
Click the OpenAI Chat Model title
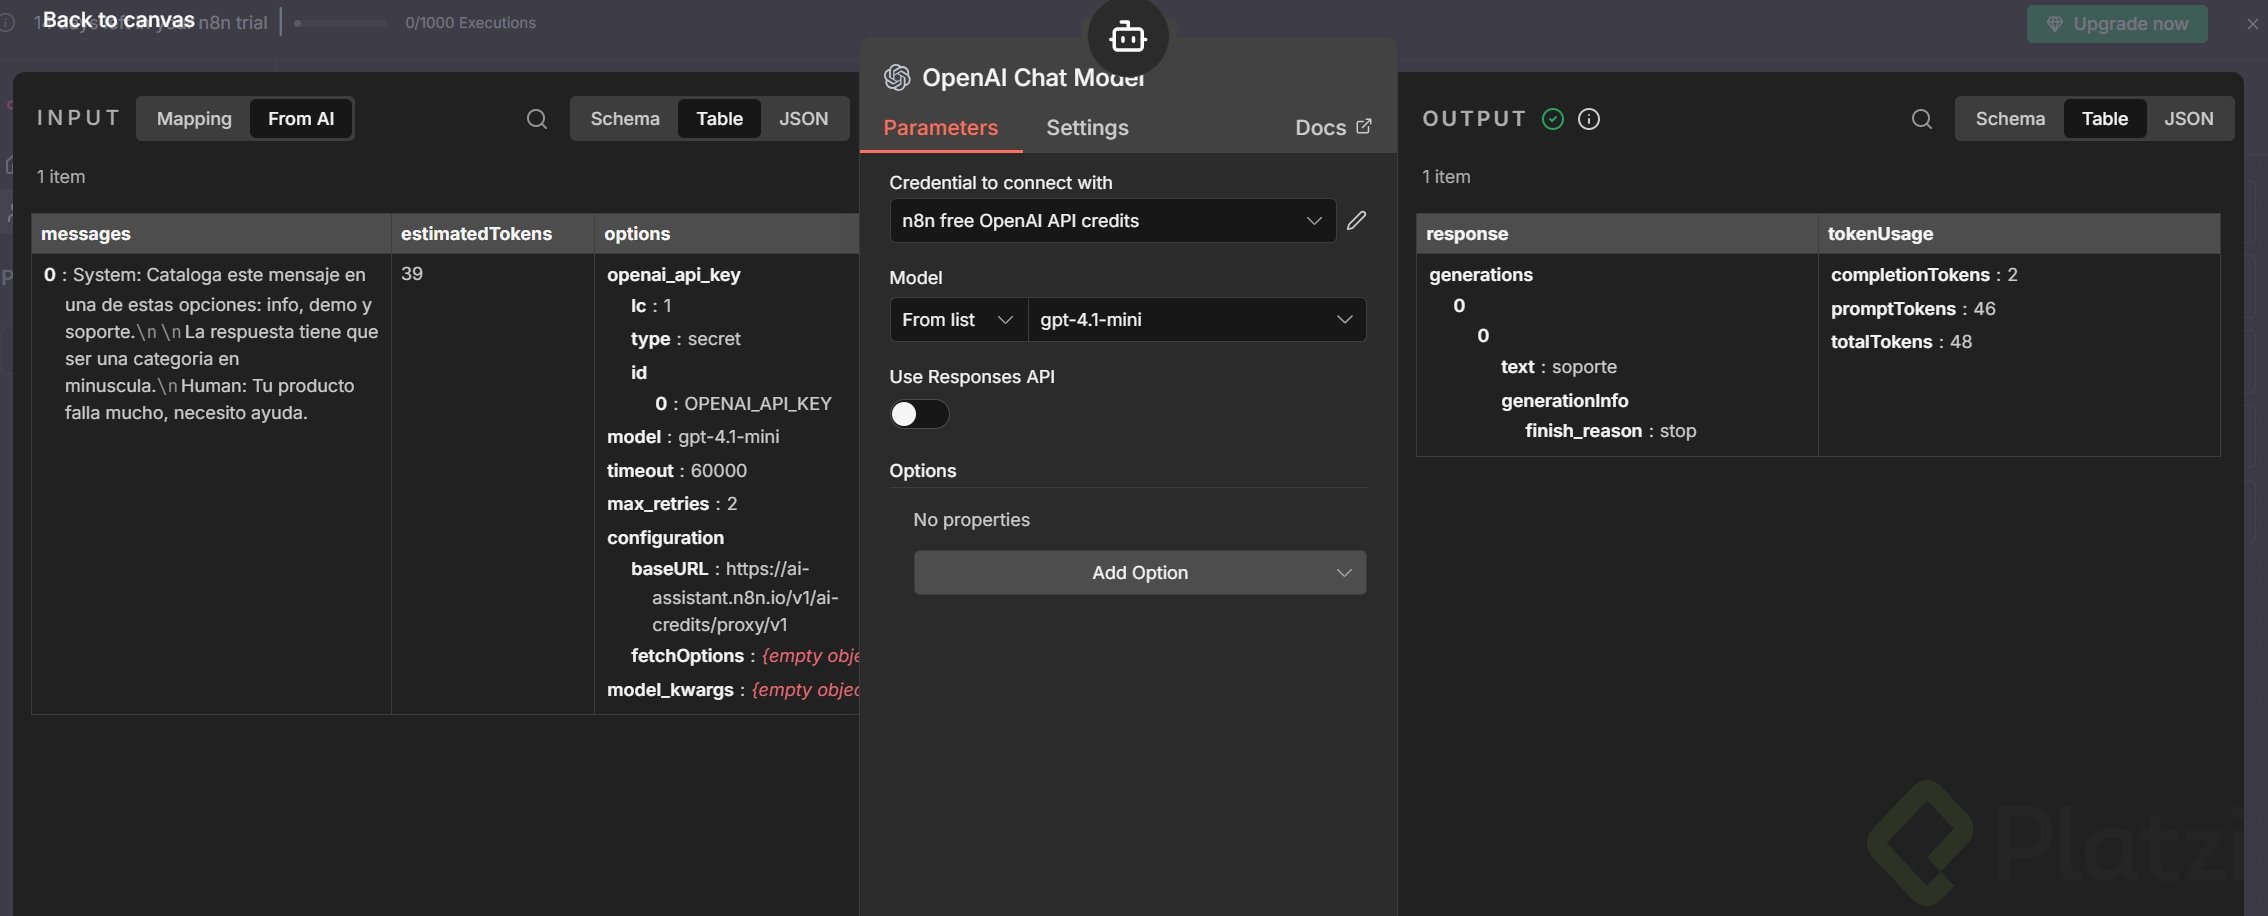click(x=1033, y=77)
